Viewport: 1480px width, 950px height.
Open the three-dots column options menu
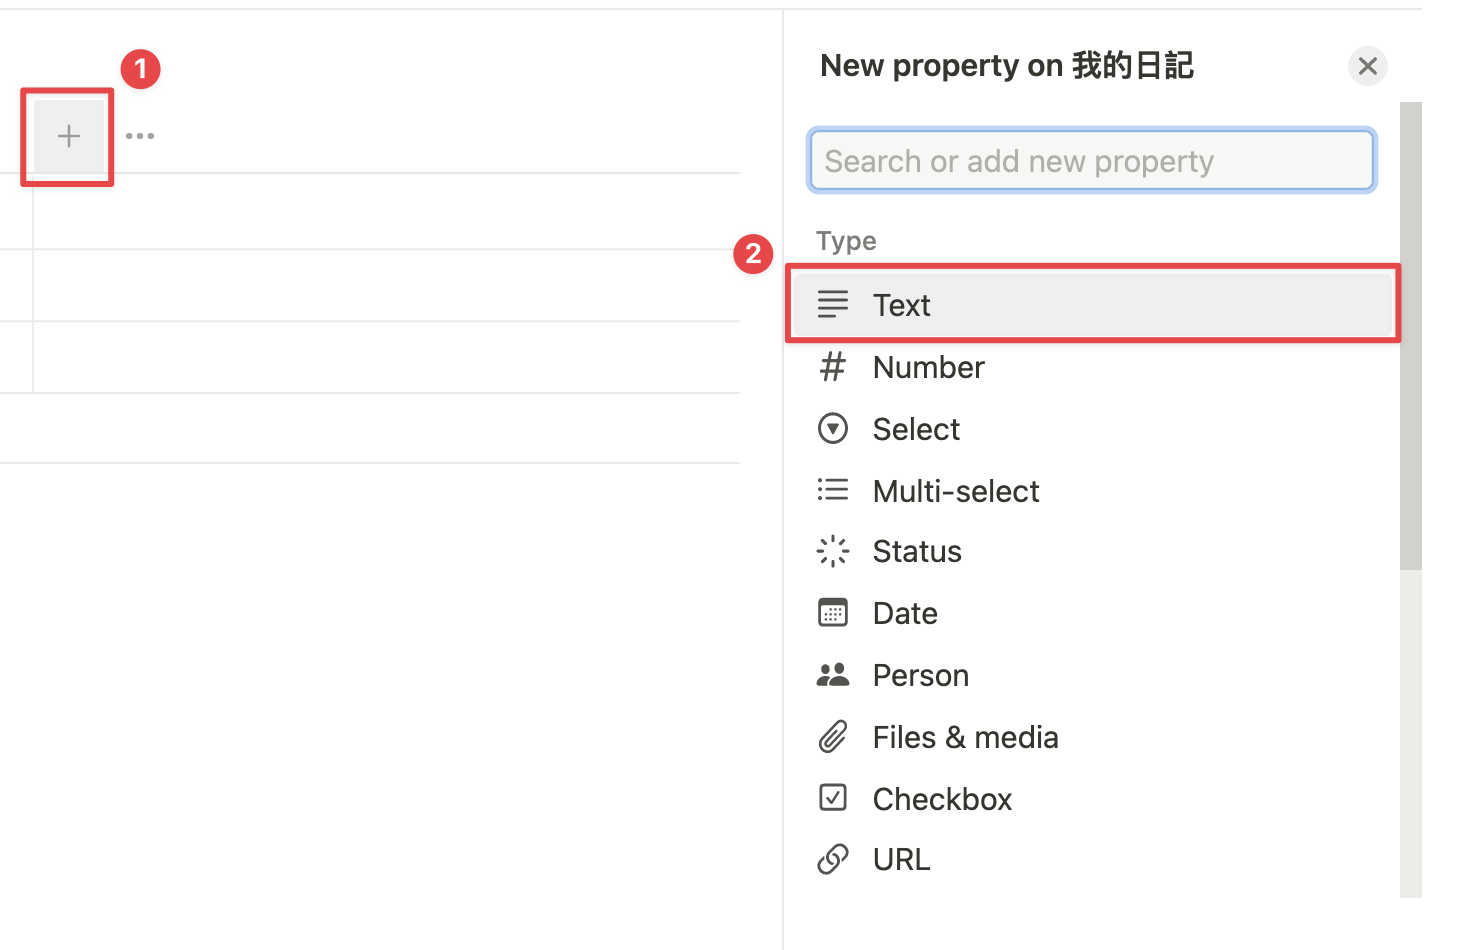point(140,136)
